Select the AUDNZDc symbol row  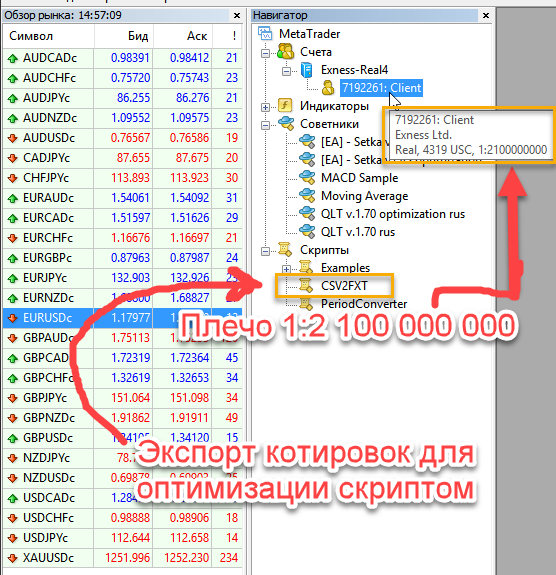pyautogui.click(x=122, y=118)
